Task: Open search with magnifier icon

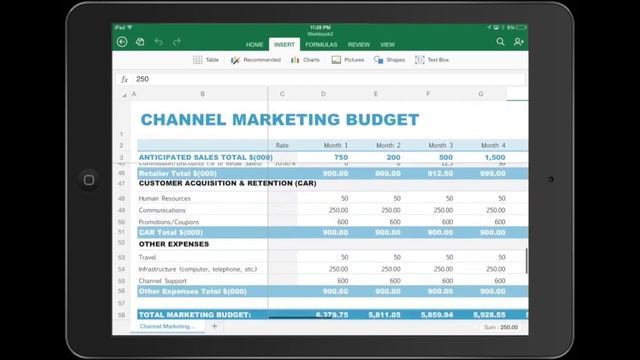Action: tap(500, 42)
